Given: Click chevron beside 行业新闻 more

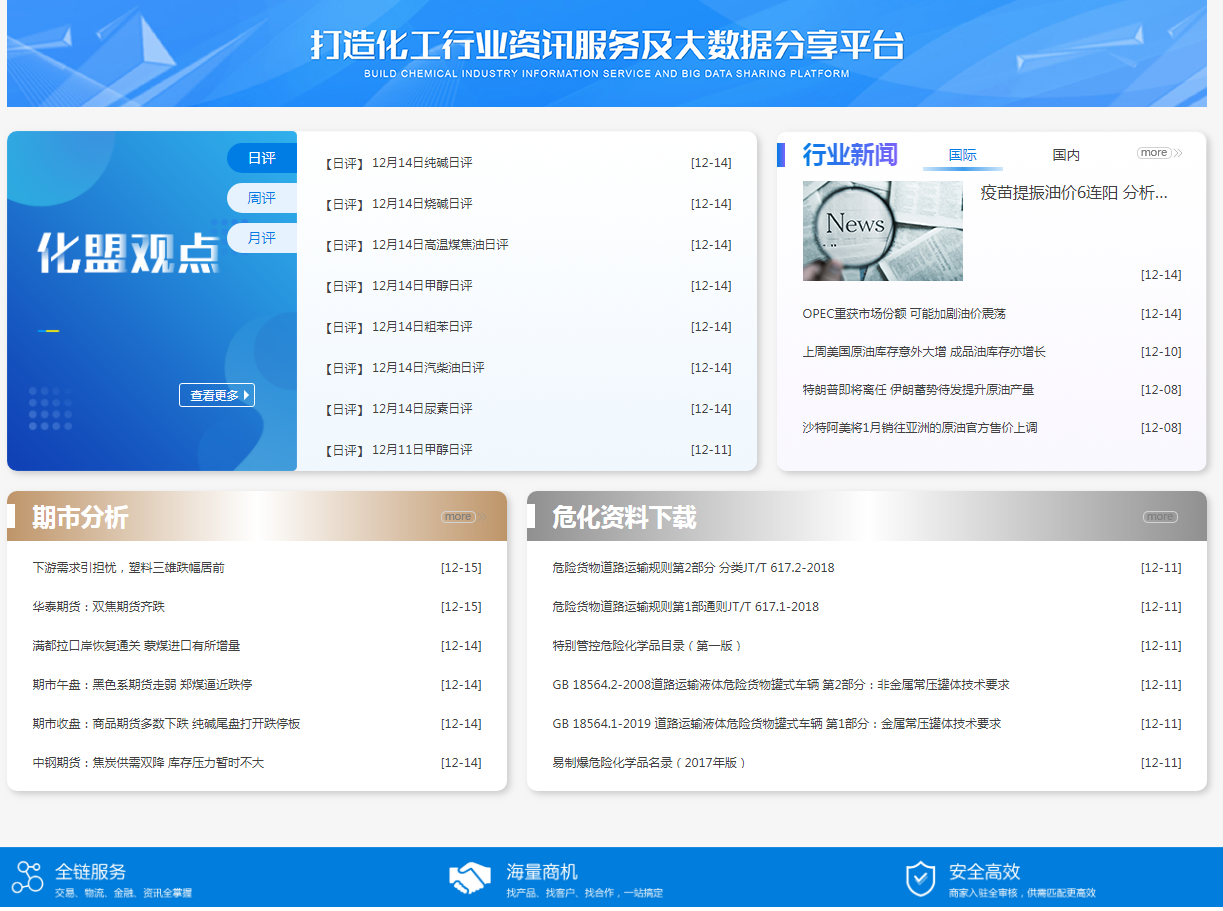Looking at the screenshot, I should (1178, 153).
